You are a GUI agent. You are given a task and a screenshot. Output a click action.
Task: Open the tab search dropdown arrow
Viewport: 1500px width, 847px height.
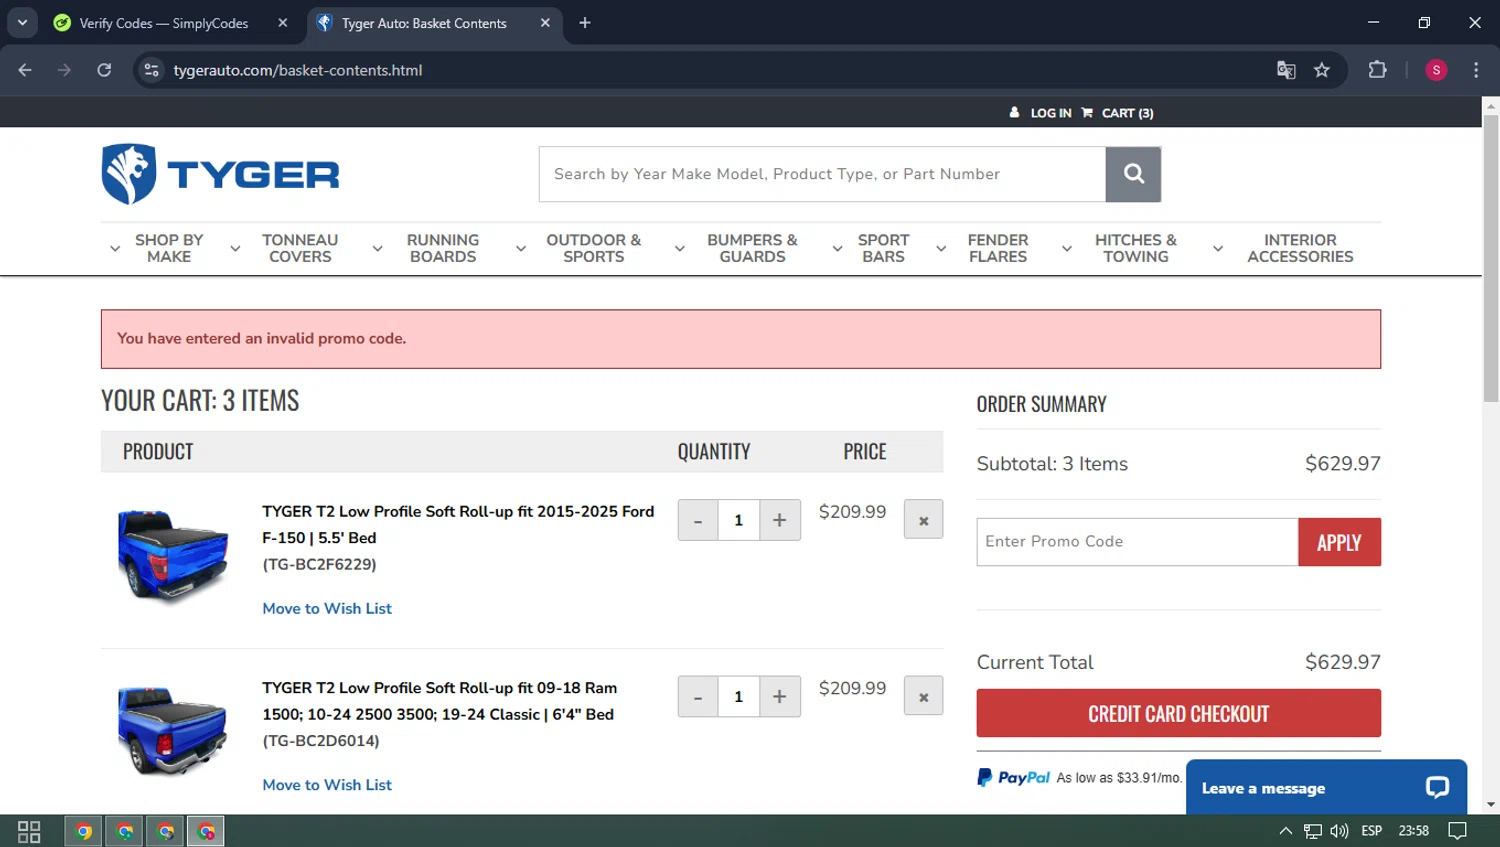pos(22,23)
